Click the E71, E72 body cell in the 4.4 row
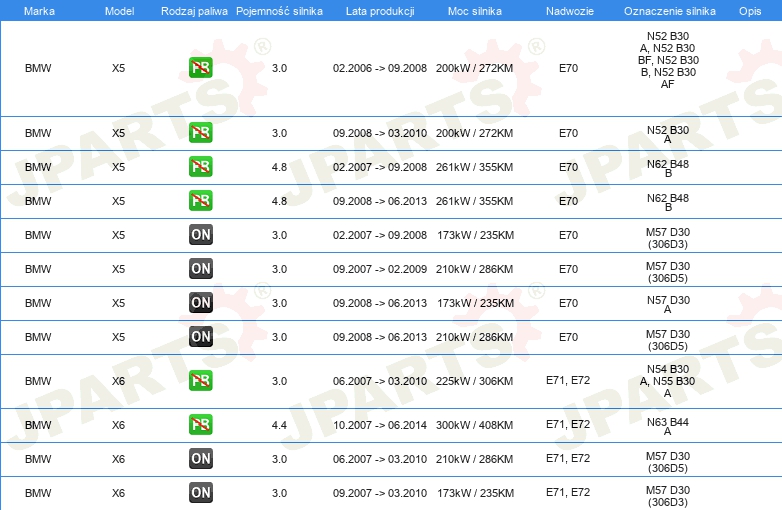This screenshot has height=510, width=782. coord(568,424)
